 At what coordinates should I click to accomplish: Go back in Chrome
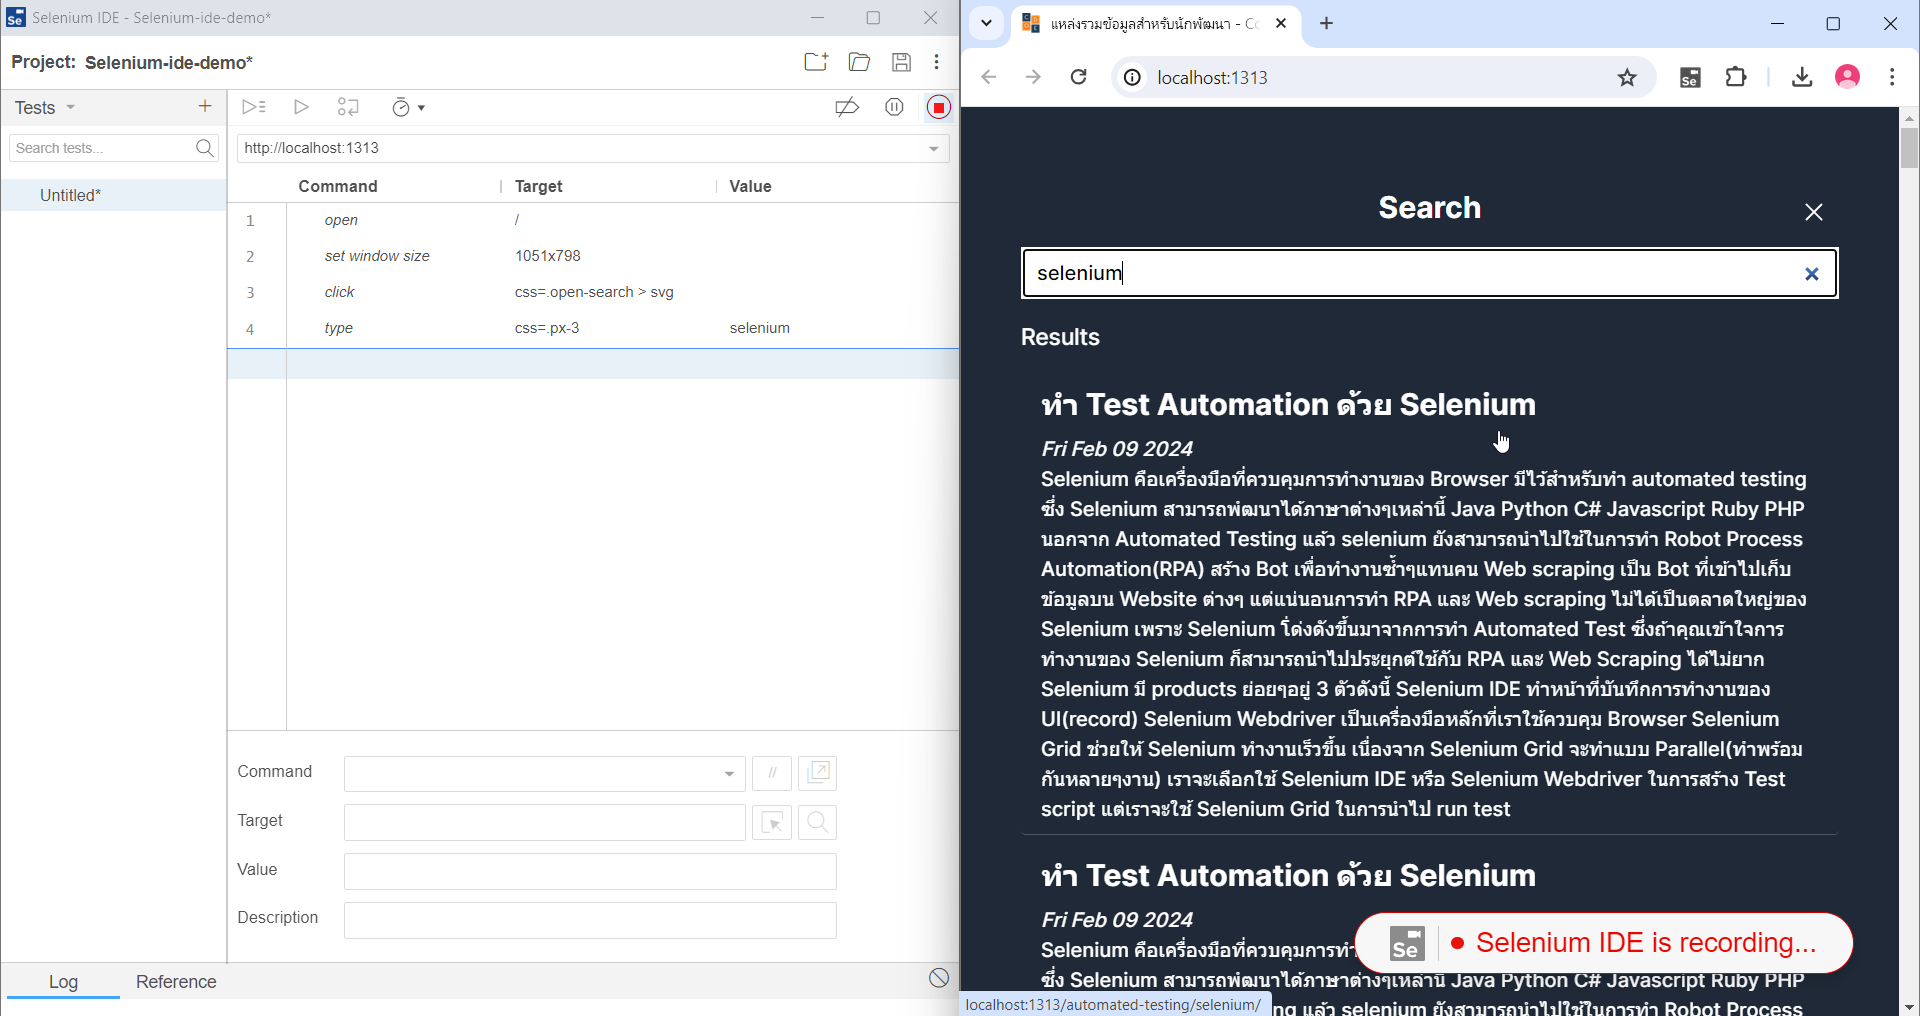coord(989,77)
